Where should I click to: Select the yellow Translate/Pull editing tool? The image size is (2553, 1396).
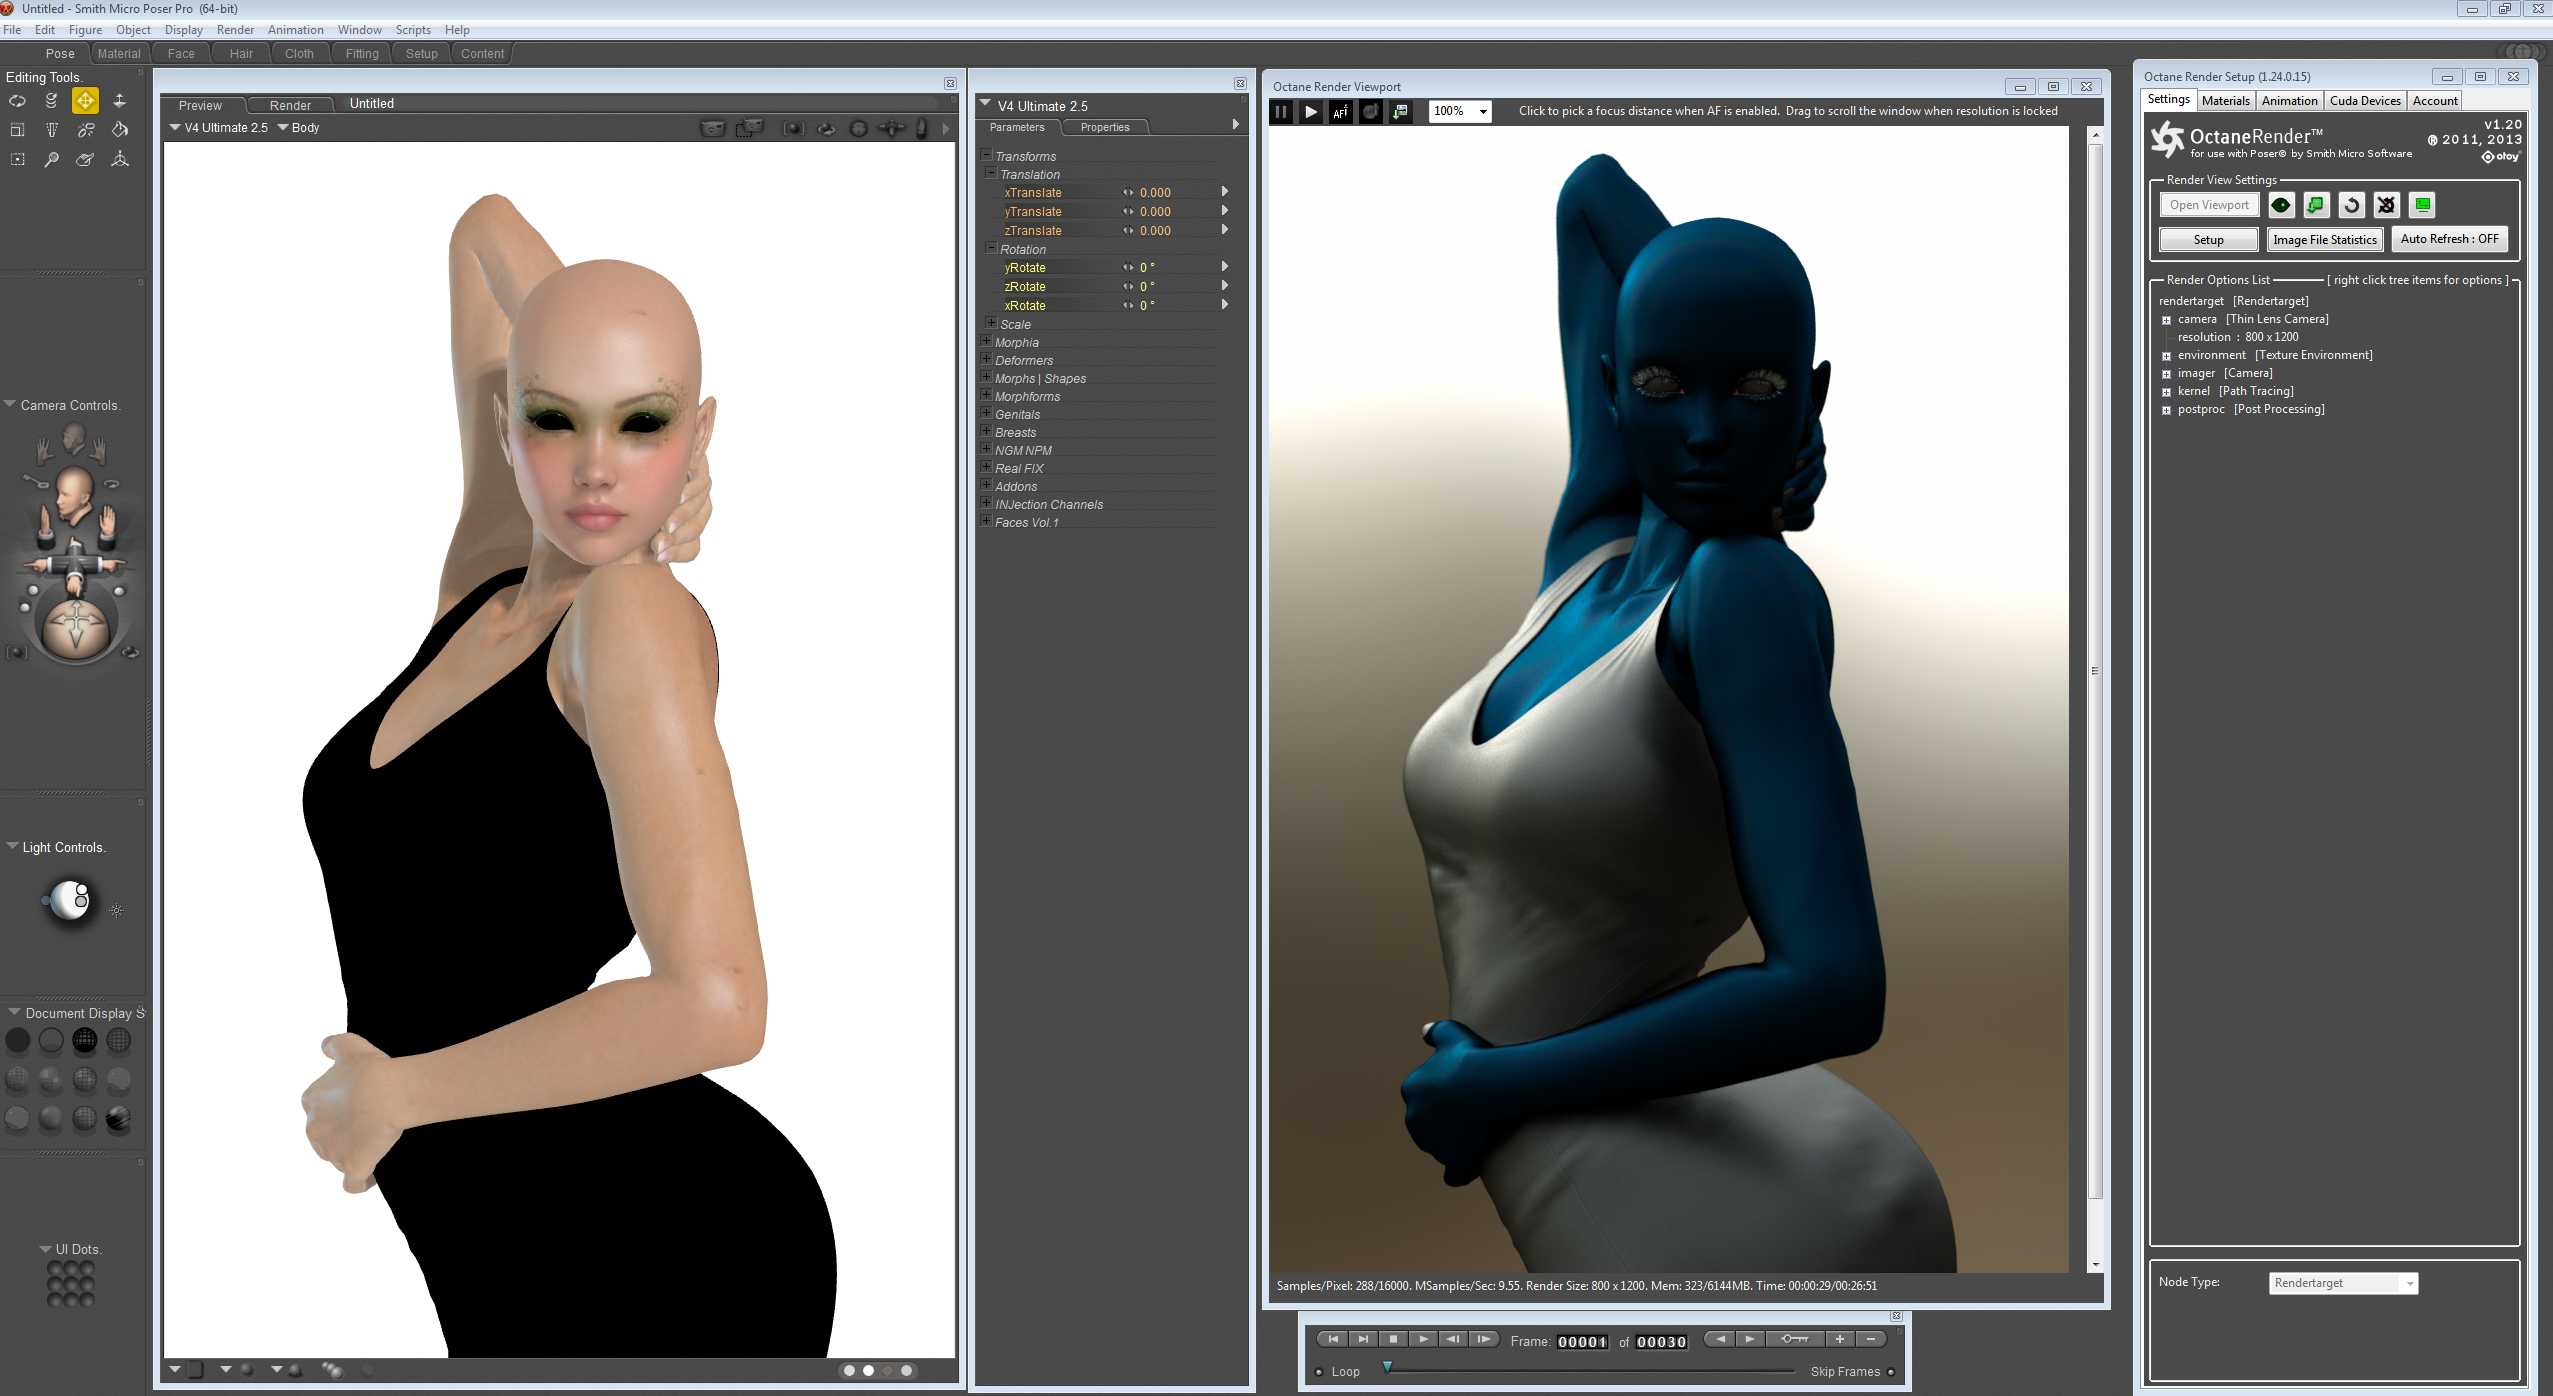[x=85, y=101]
